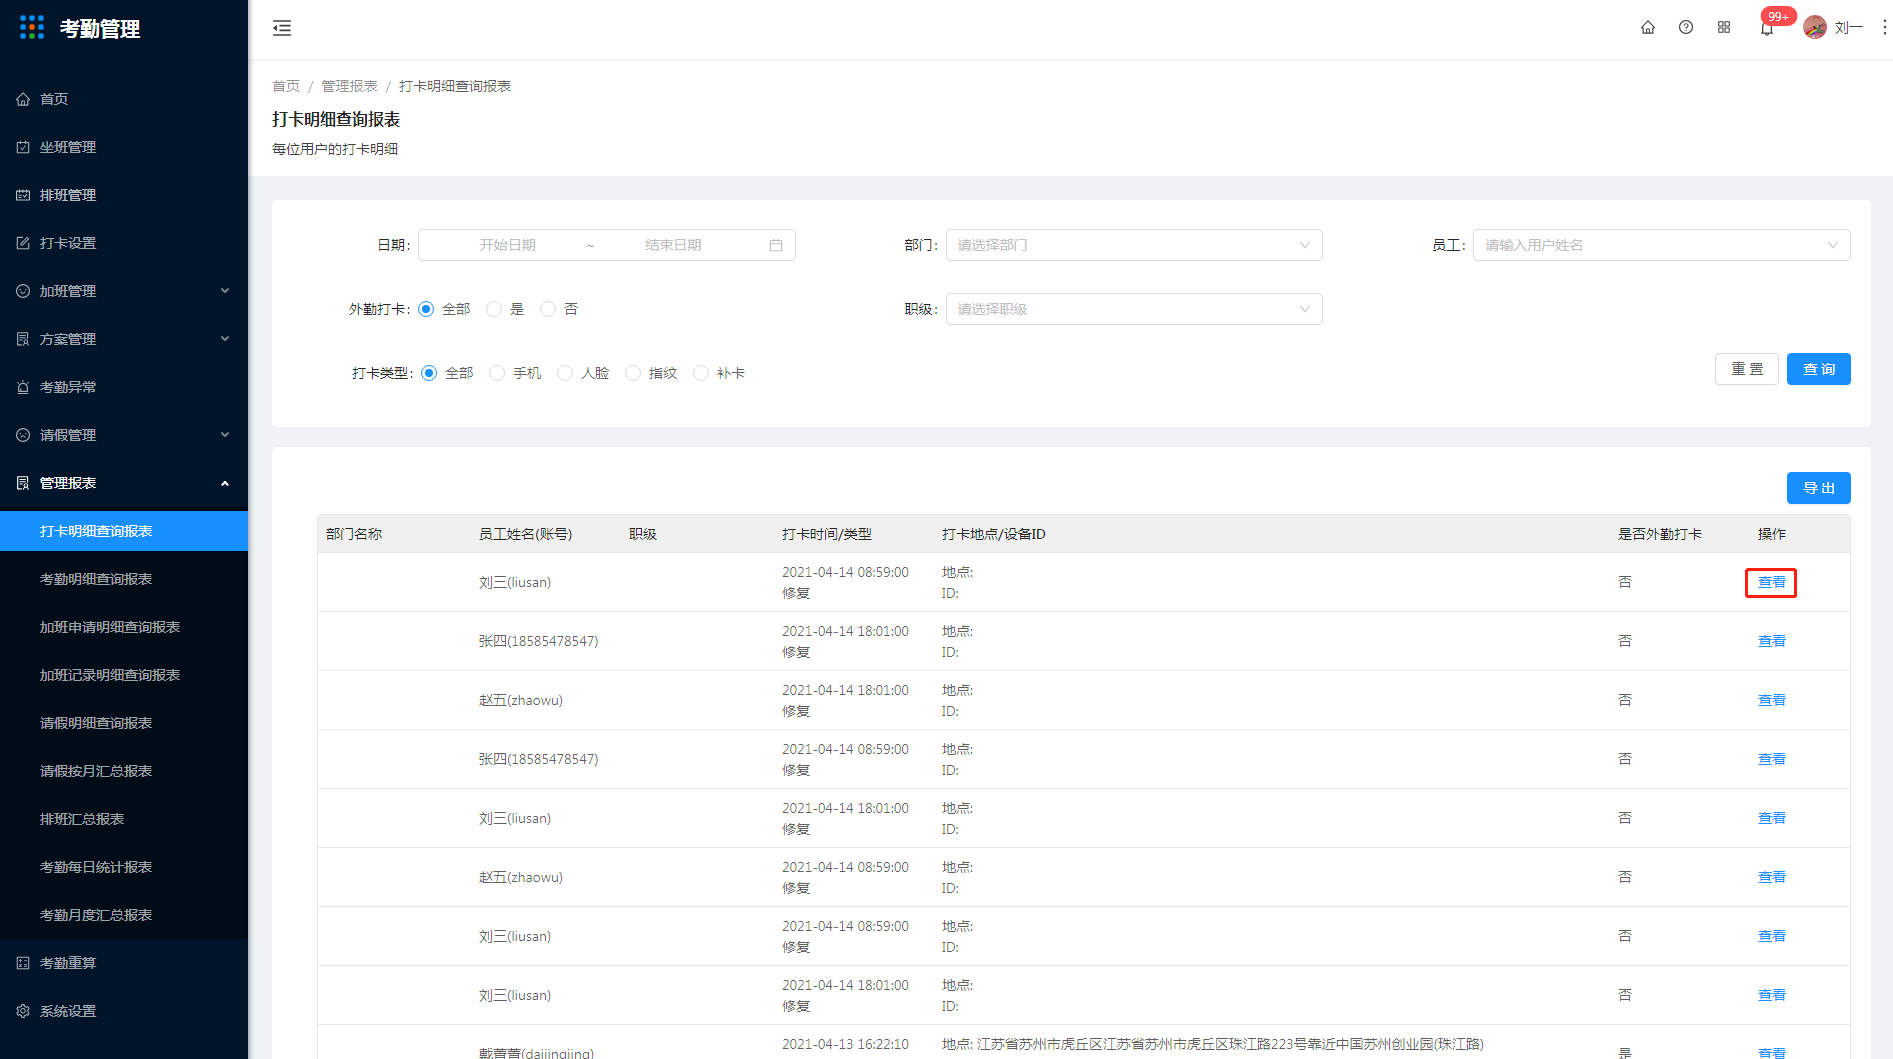Click 打卡时间/类型 column header
1893x1059 pixels.
coord(827,534)
